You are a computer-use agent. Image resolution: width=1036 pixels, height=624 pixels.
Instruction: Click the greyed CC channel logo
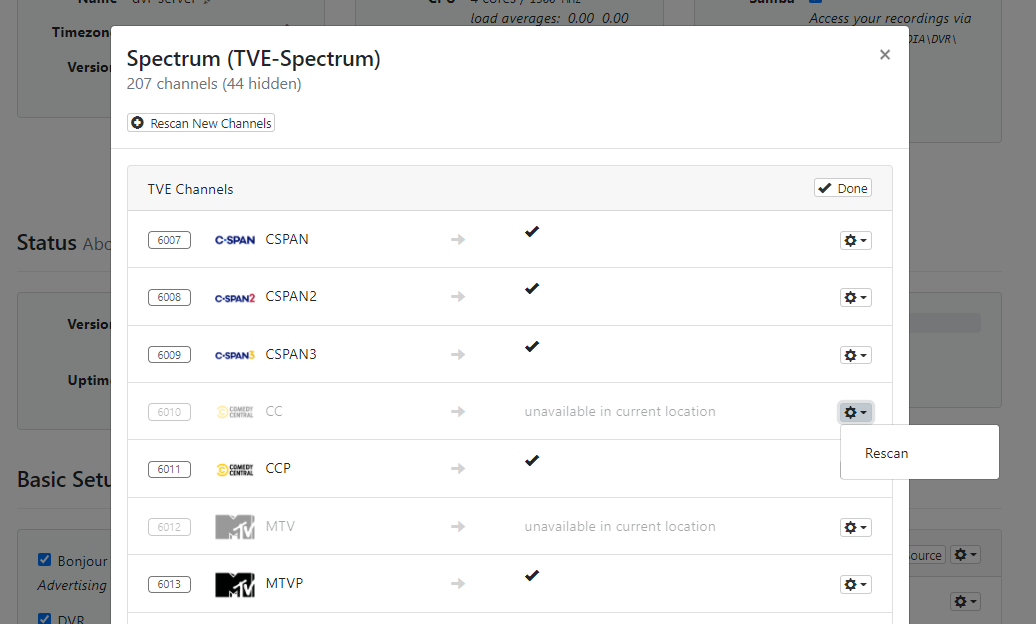click(235, 412)
